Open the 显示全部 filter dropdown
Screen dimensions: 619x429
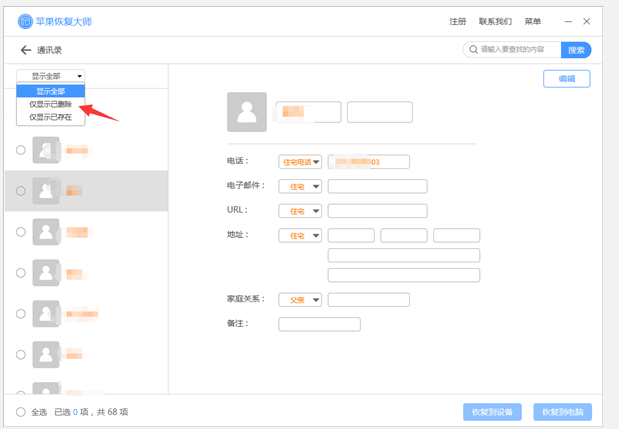click(51, 76)
